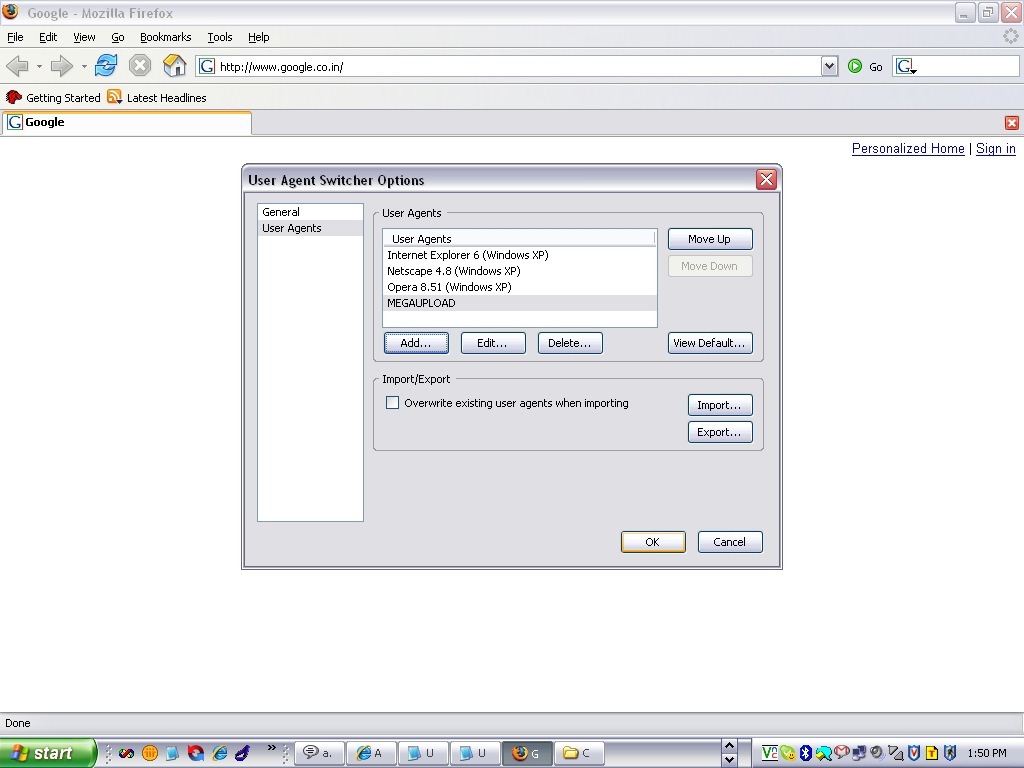Open the Back button history dropdown arrow
Viewport: 1024px width, 768px height.
(39, 66)
